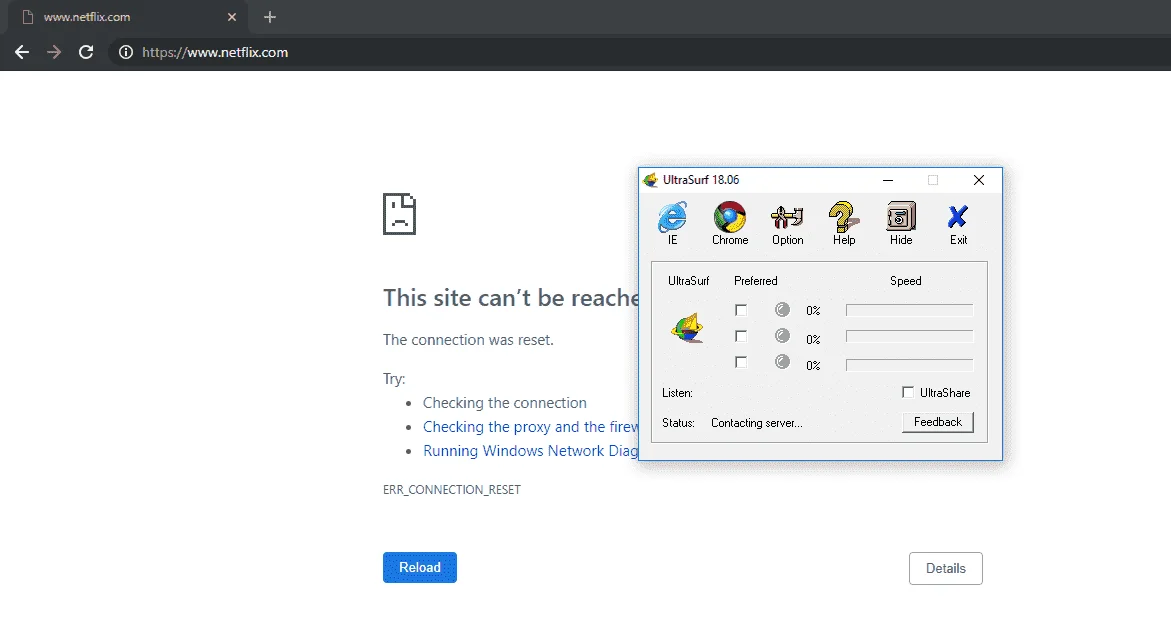Open a new browser tab with the plus icon
1171x617 pixels.
[270, 16]
